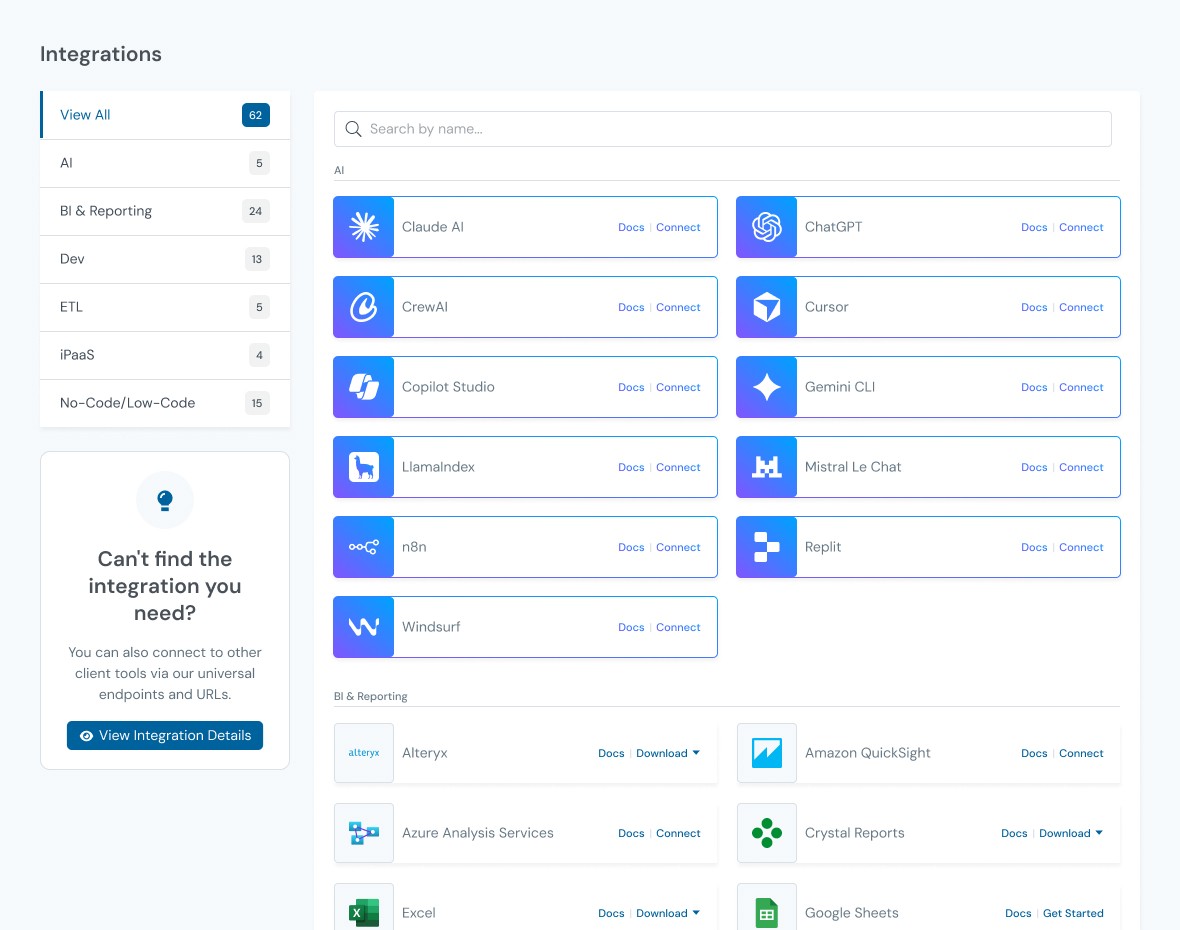Viewport: 1180px width, 930px height.
Task: Open Docs for Cursor
Action: coord(1034,307)
